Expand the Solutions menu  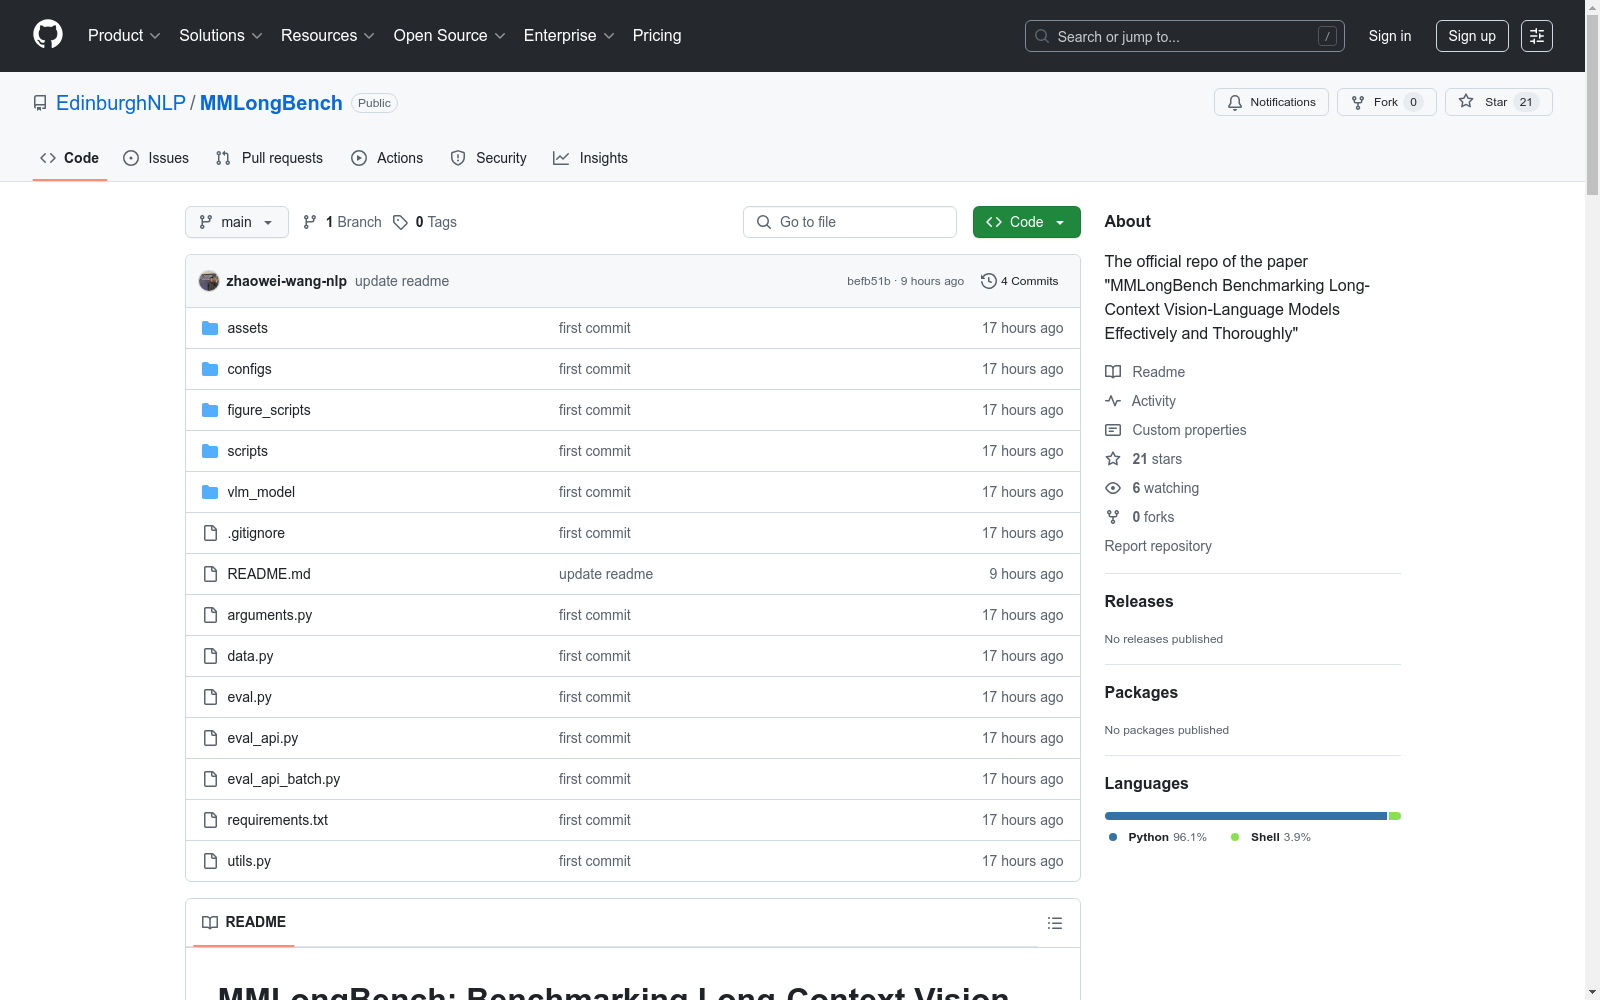(x=221, y=35)
